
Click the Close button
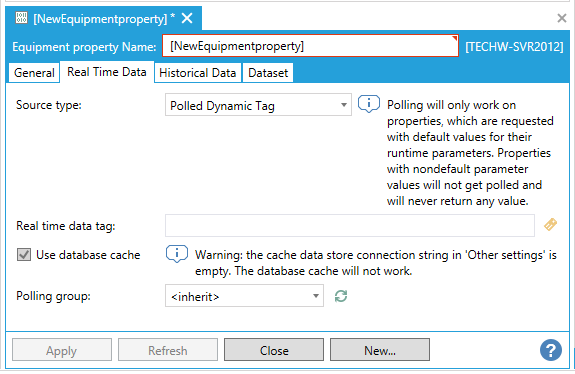(x=274, y=350)
